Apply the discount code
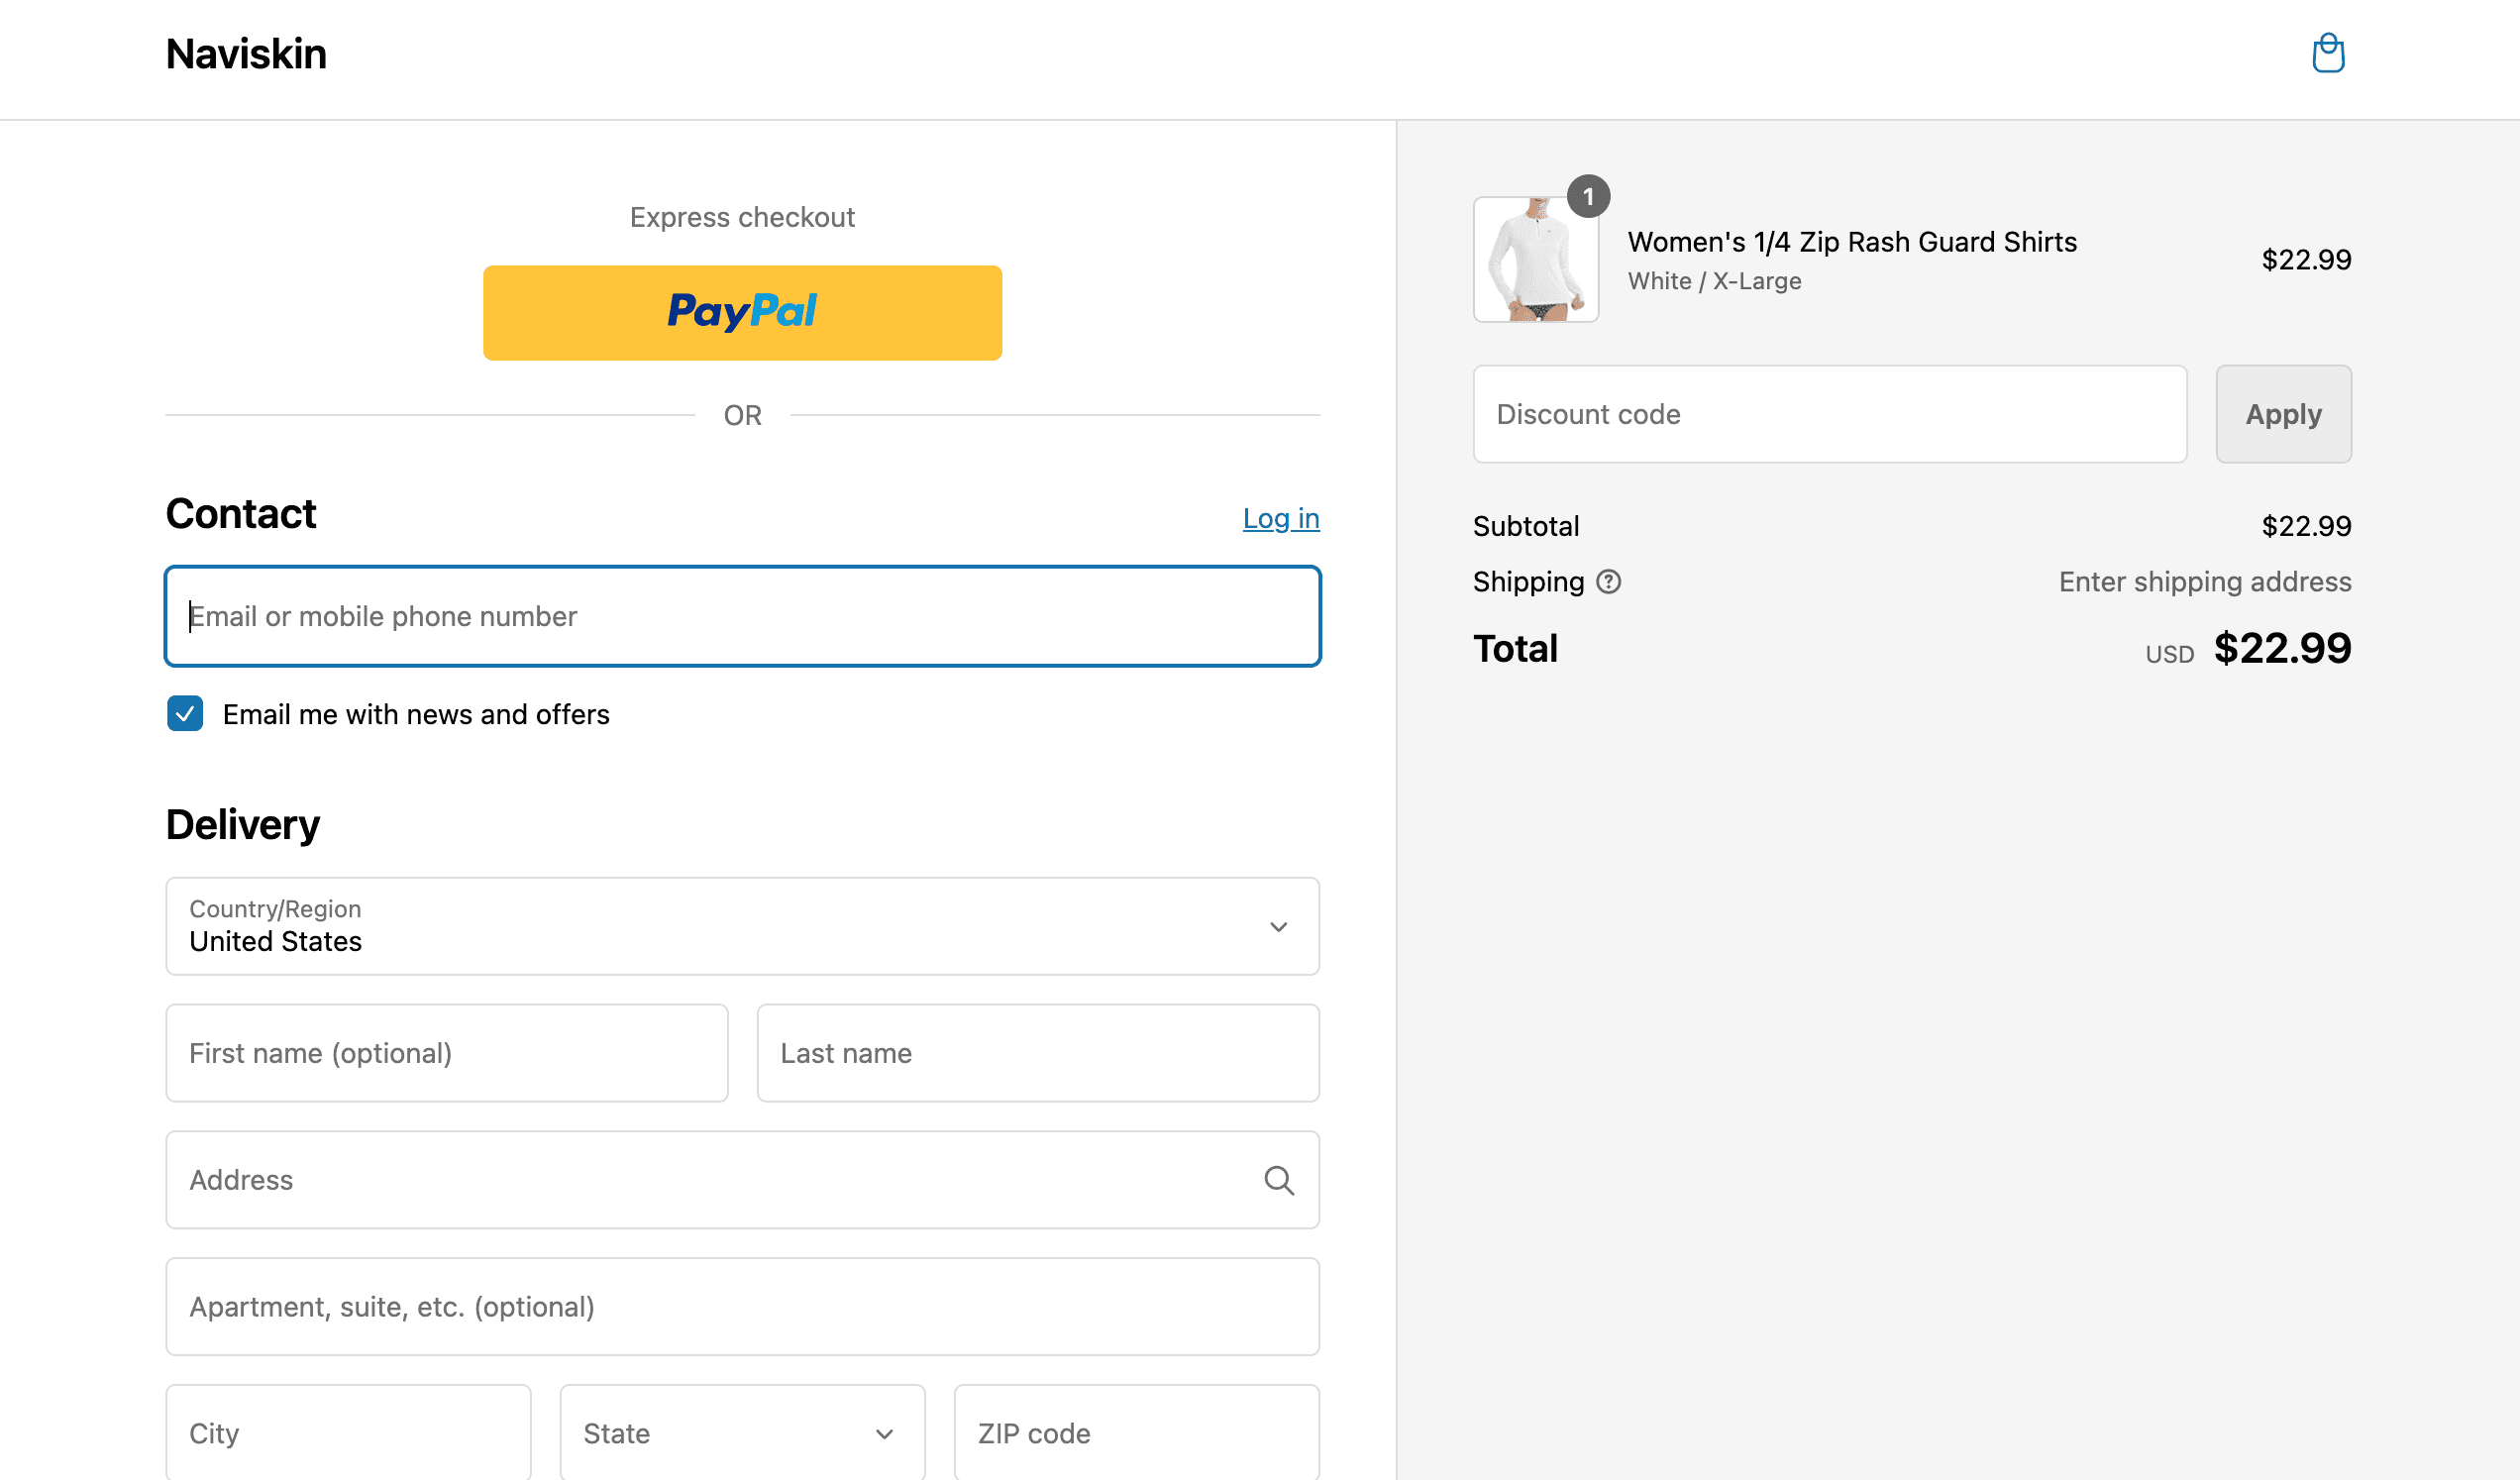Screen dimensions: 2520x1480 [2284, 414]
